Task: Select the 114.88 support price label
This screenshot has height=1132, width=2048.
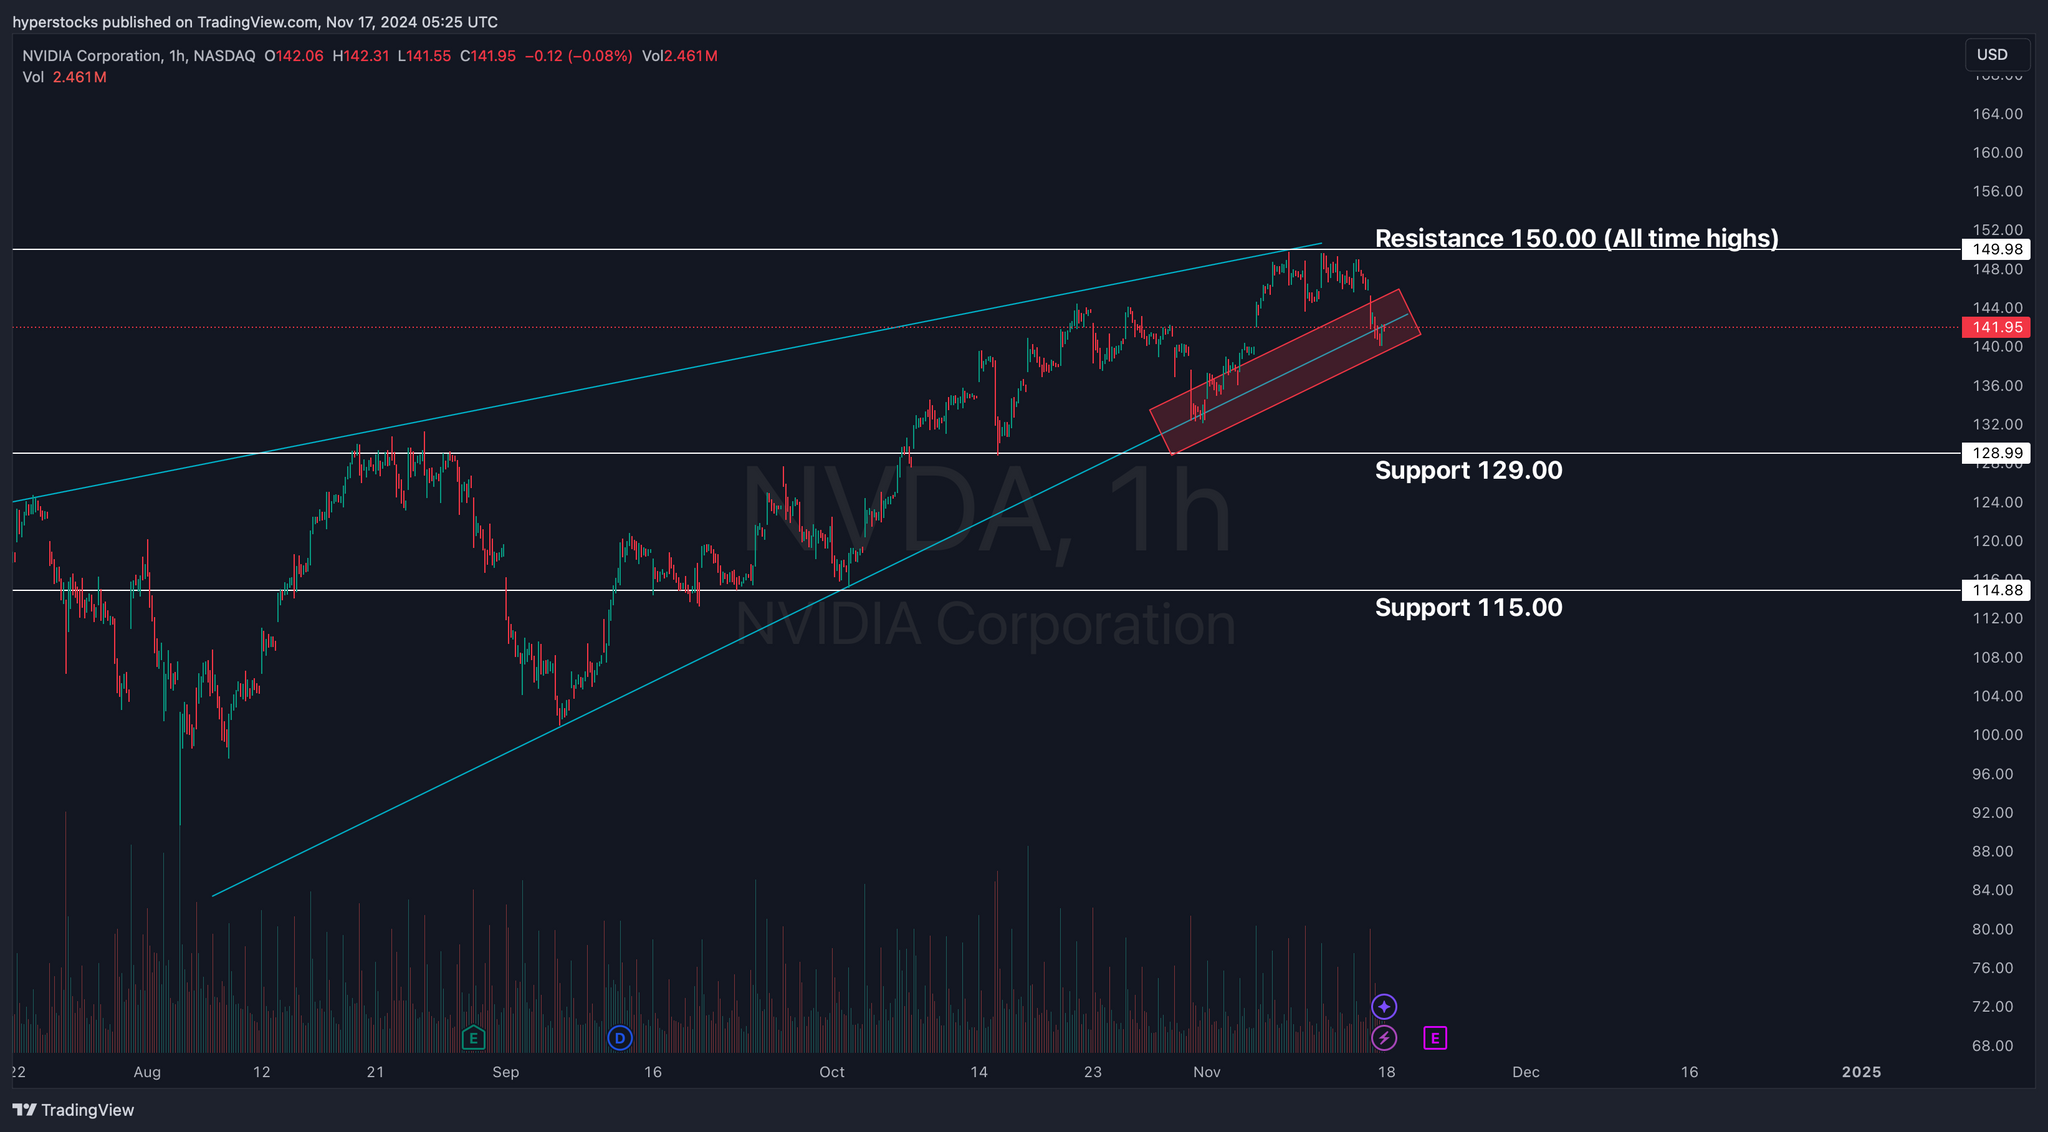Action: pyautogui.click(x=1995, y=590)
